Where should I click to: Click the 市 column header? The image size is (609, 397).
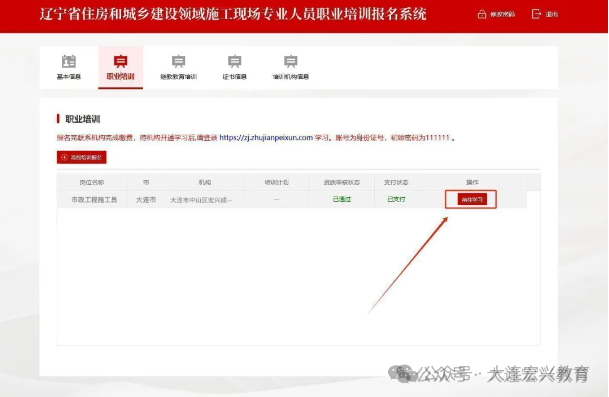pyautogui.click(x=146, y=182)
